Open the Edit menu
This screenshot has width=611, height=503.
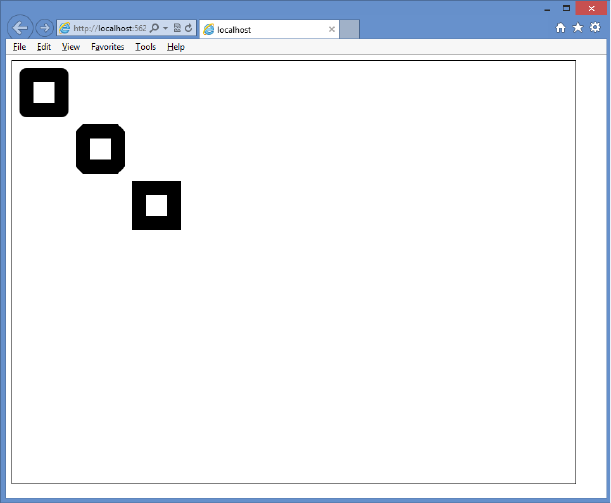(x=44, y=47)
